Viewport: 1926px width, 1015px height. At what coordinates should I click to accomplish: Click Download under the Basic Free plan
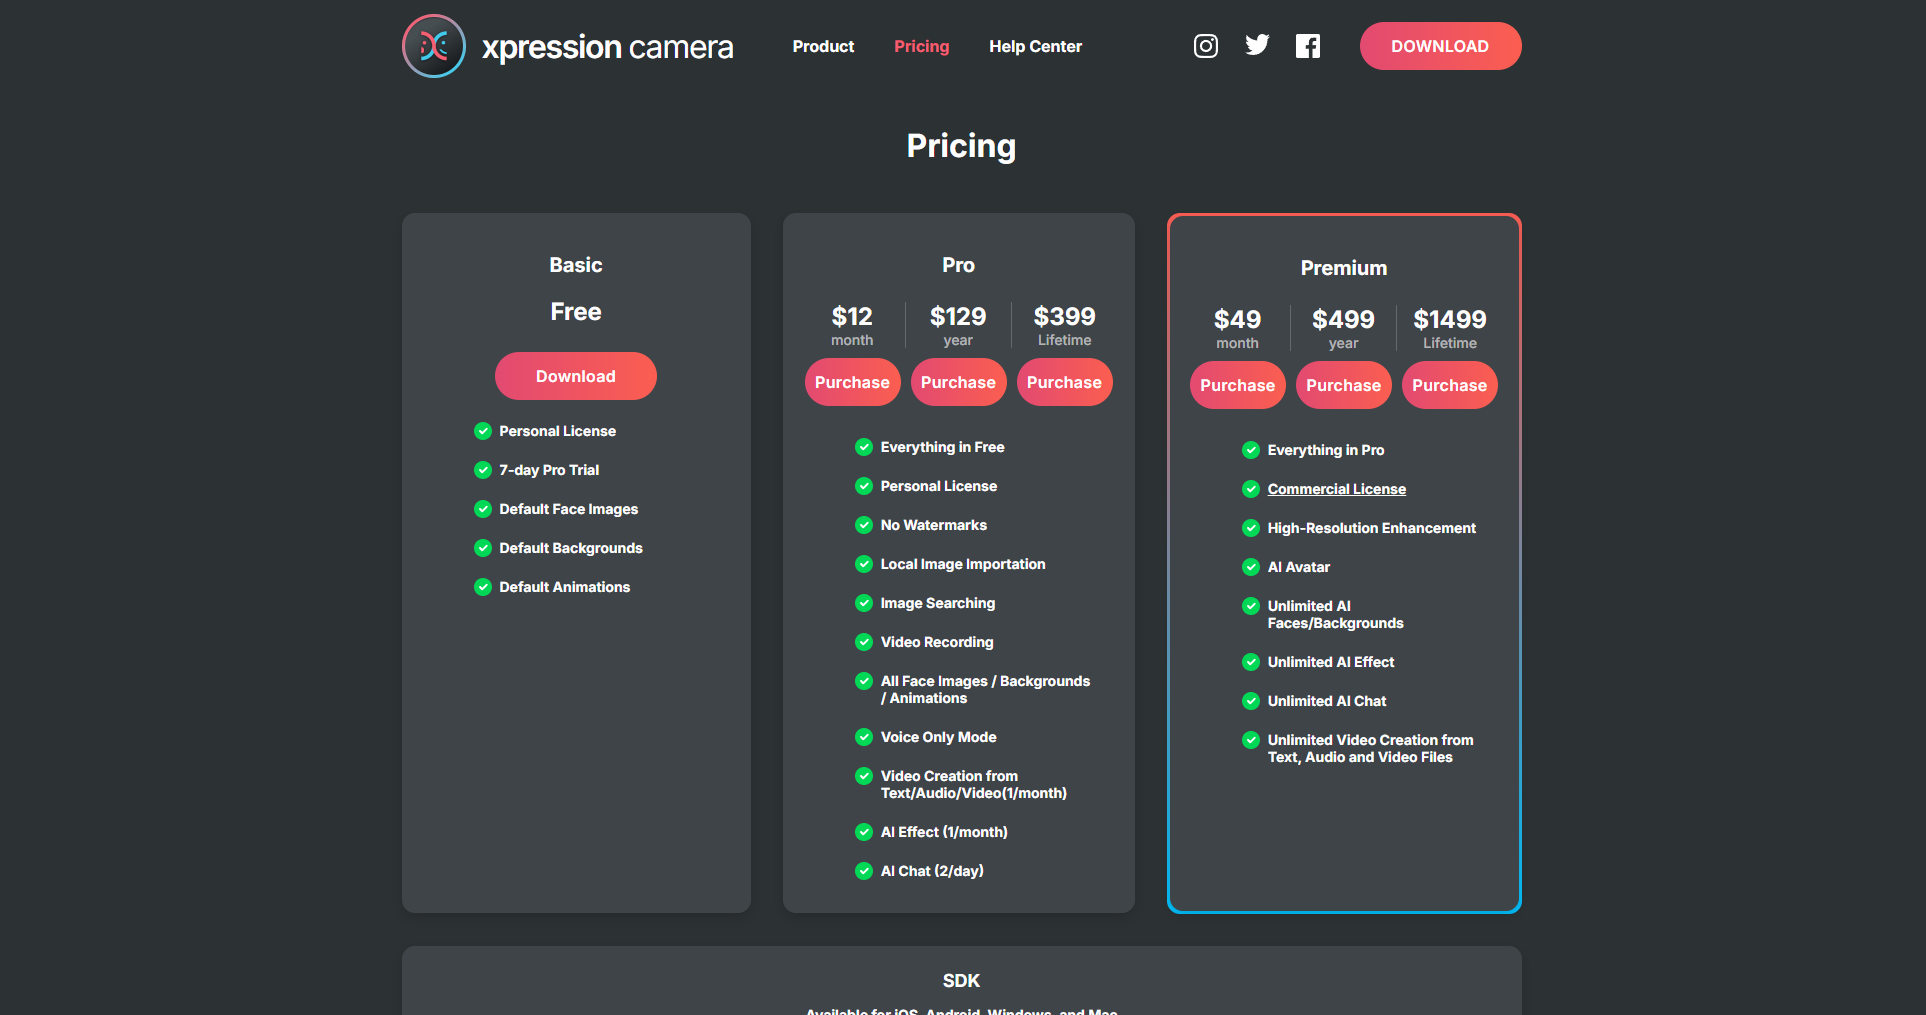[575, 375]
